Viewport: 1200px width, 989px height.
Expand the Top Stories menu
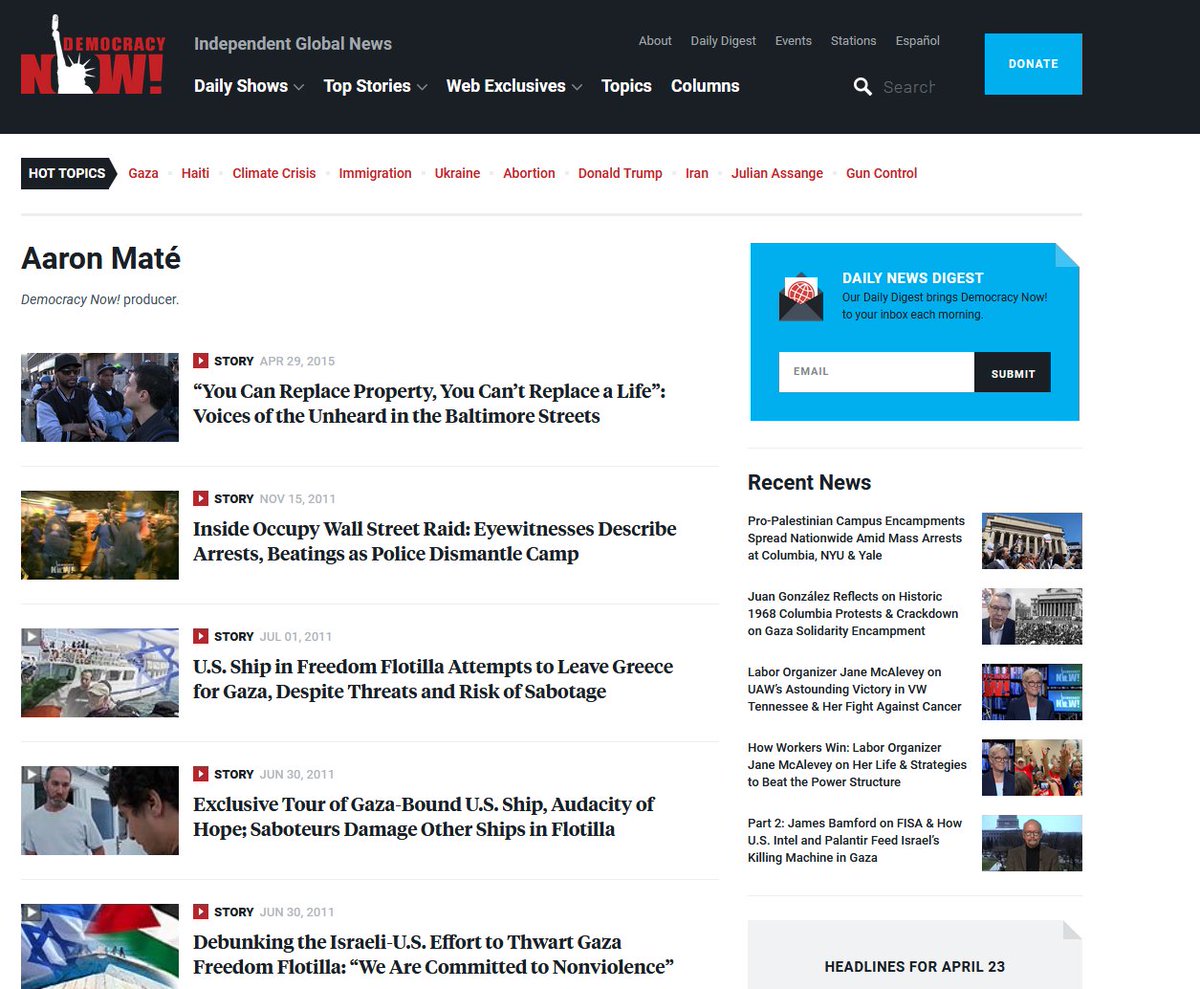[375, 86]
